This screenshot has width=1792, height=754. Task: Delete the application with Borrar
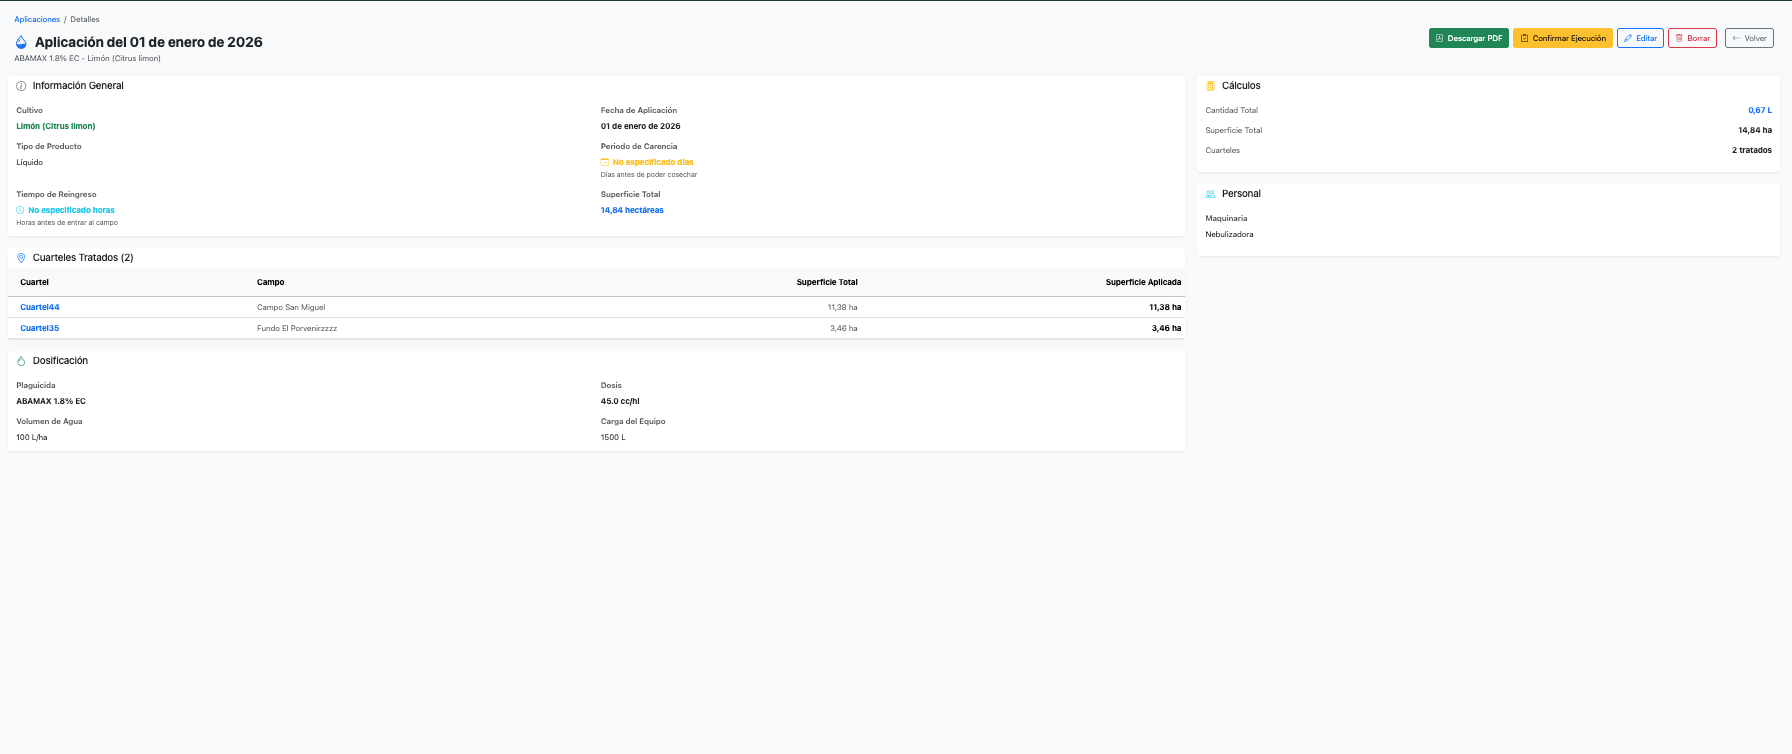(1692, 38)
